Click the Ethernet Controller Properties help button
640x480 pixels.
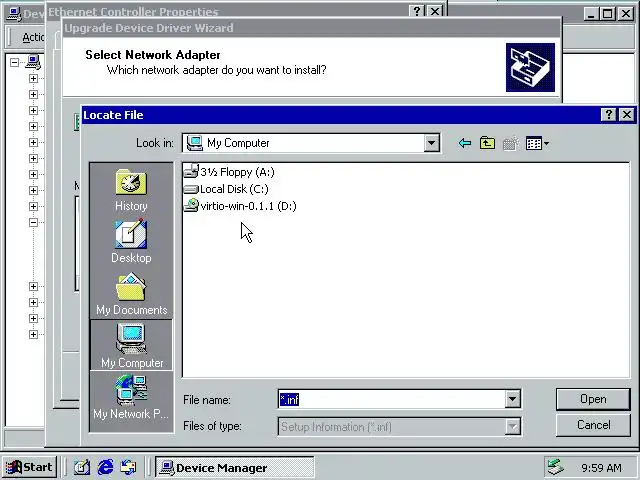point(417,11)
